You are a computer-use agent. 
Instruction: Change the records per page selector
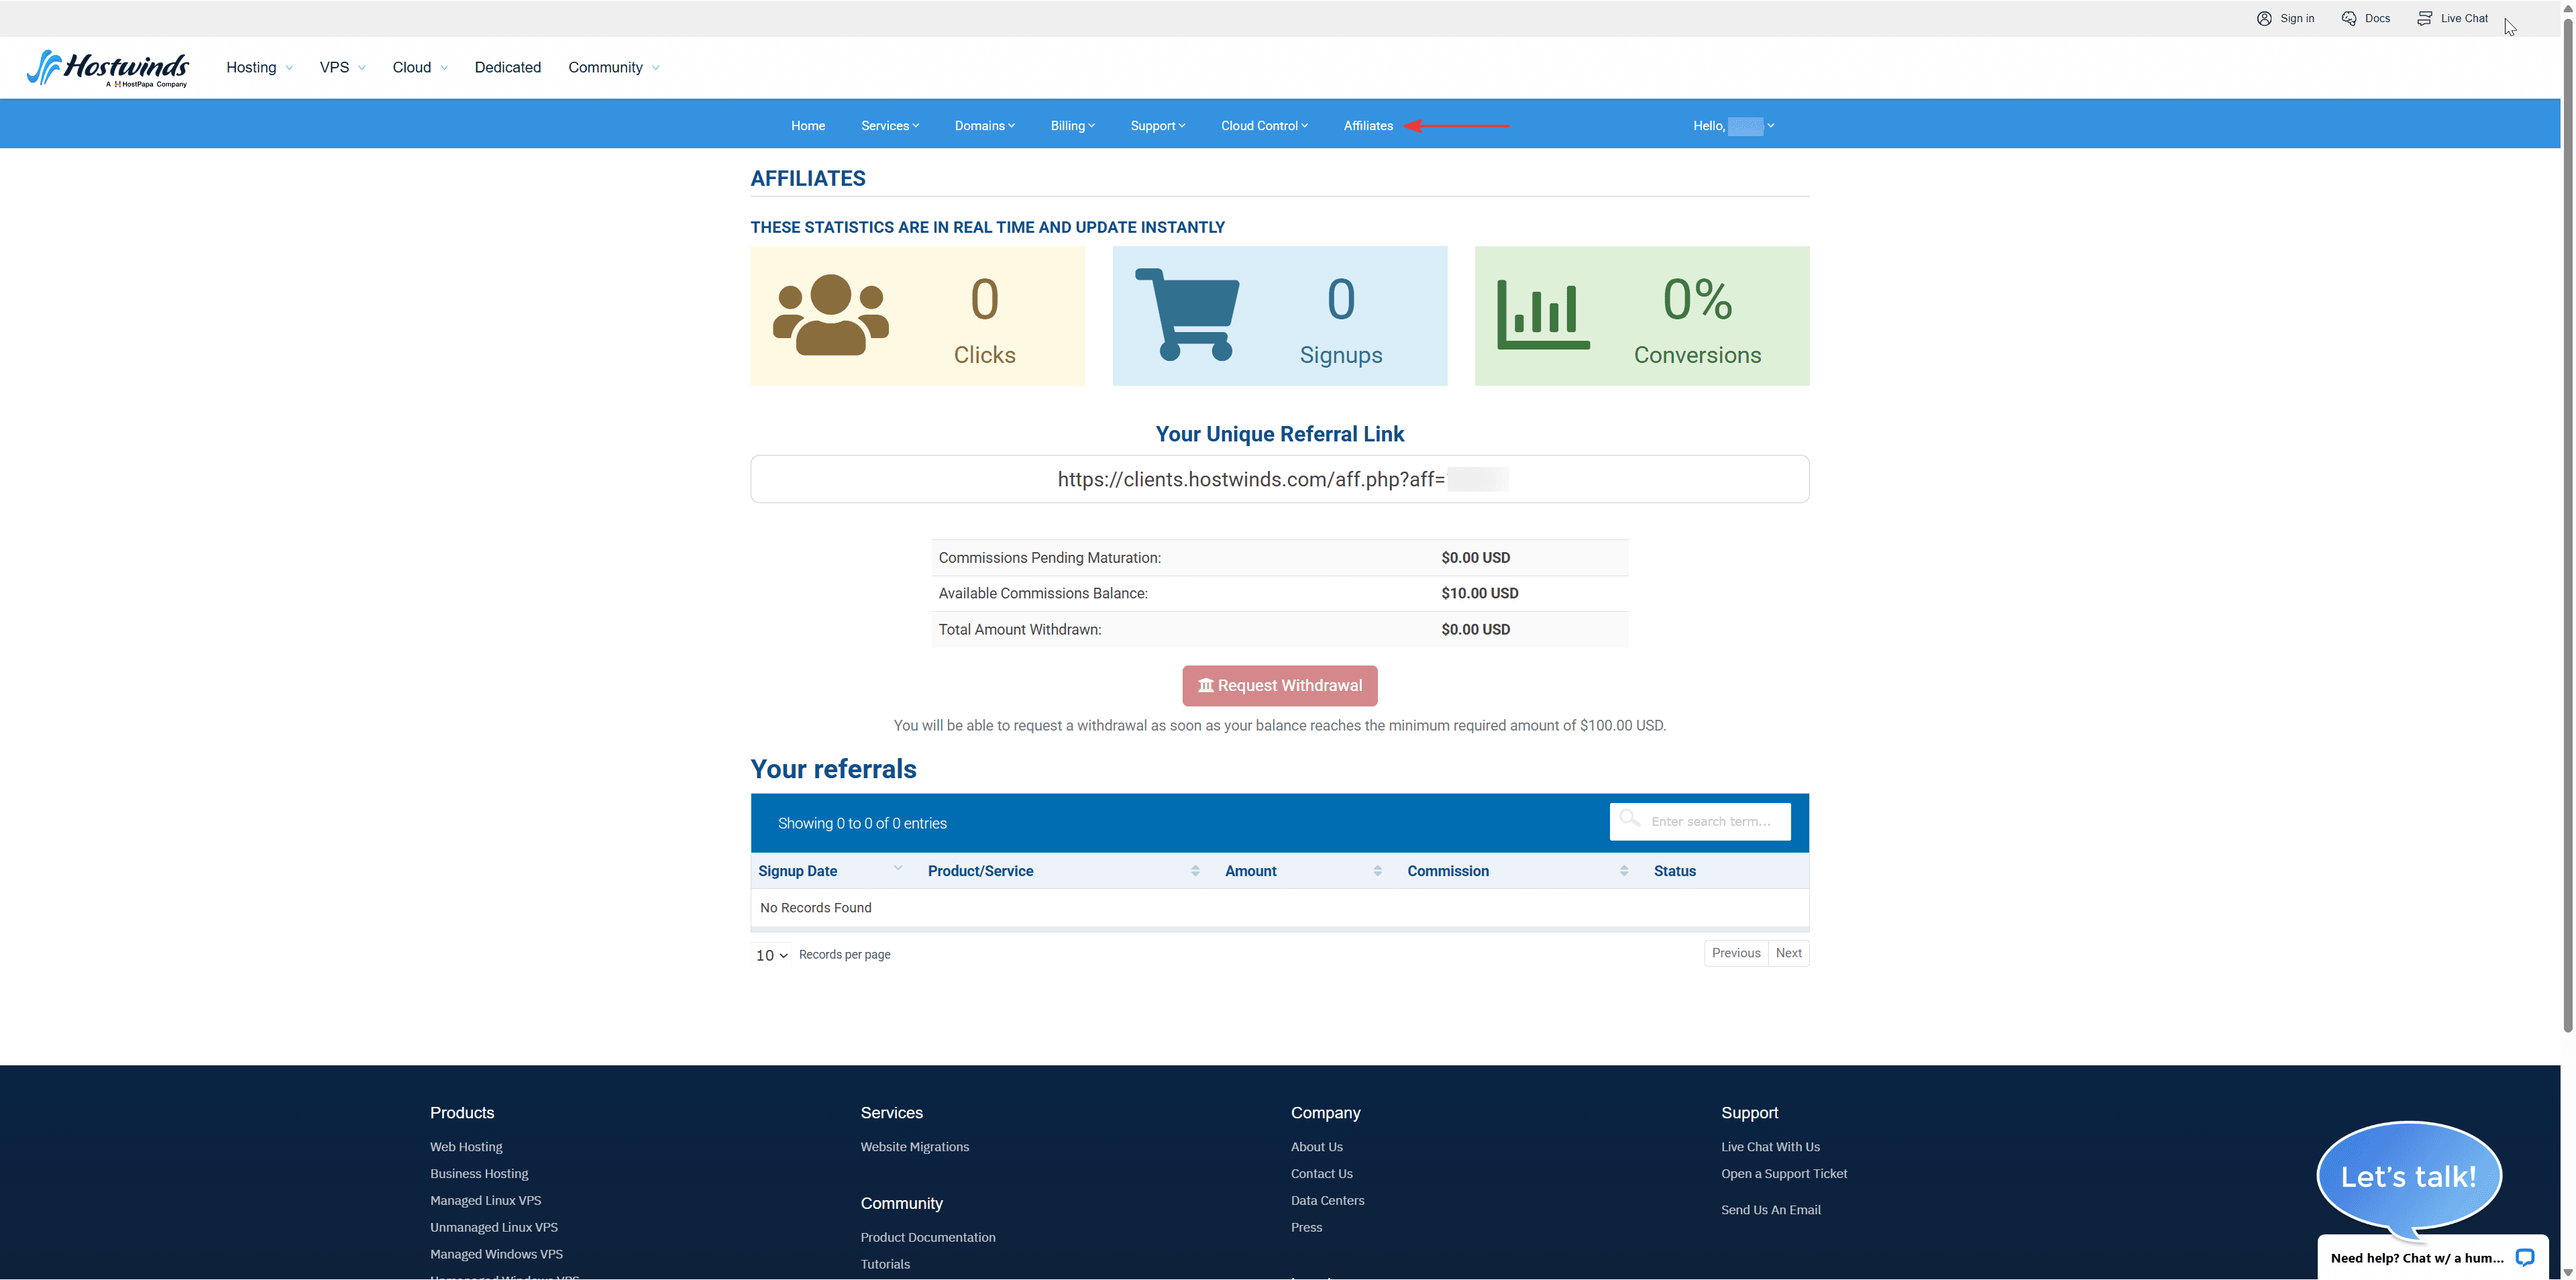tap(771, 955)
